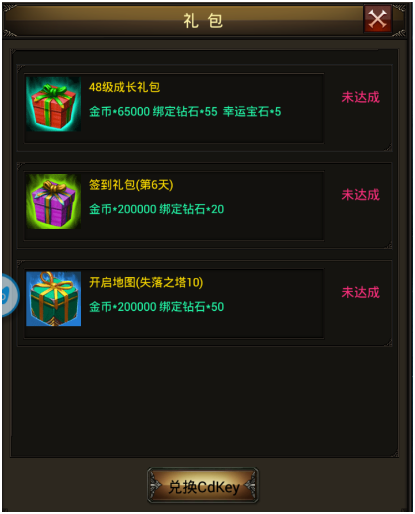Image resolution: width=415 pixels, height=514 pixels.
Task: Open the 48级成长礼包 row panel
Action: coord(204,108)
